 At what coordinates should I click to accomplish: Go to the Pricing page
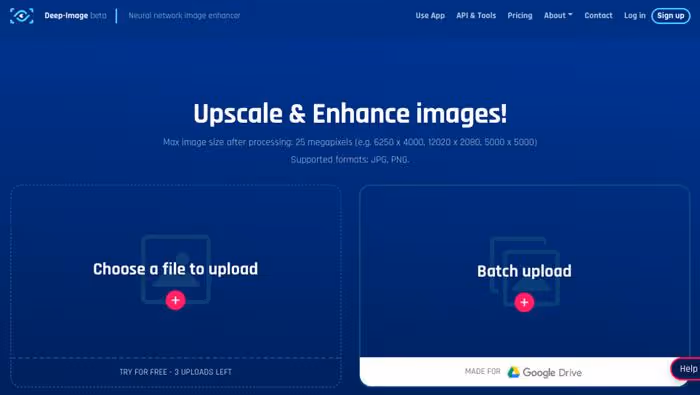520,16
